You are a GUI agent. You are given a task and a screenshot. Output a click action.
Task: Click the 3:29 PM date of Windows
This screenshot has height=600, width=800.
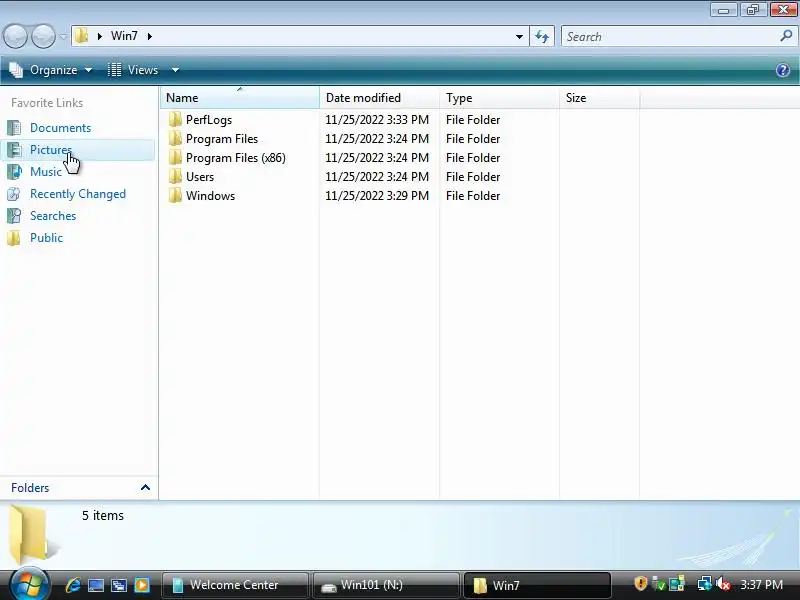377,196
